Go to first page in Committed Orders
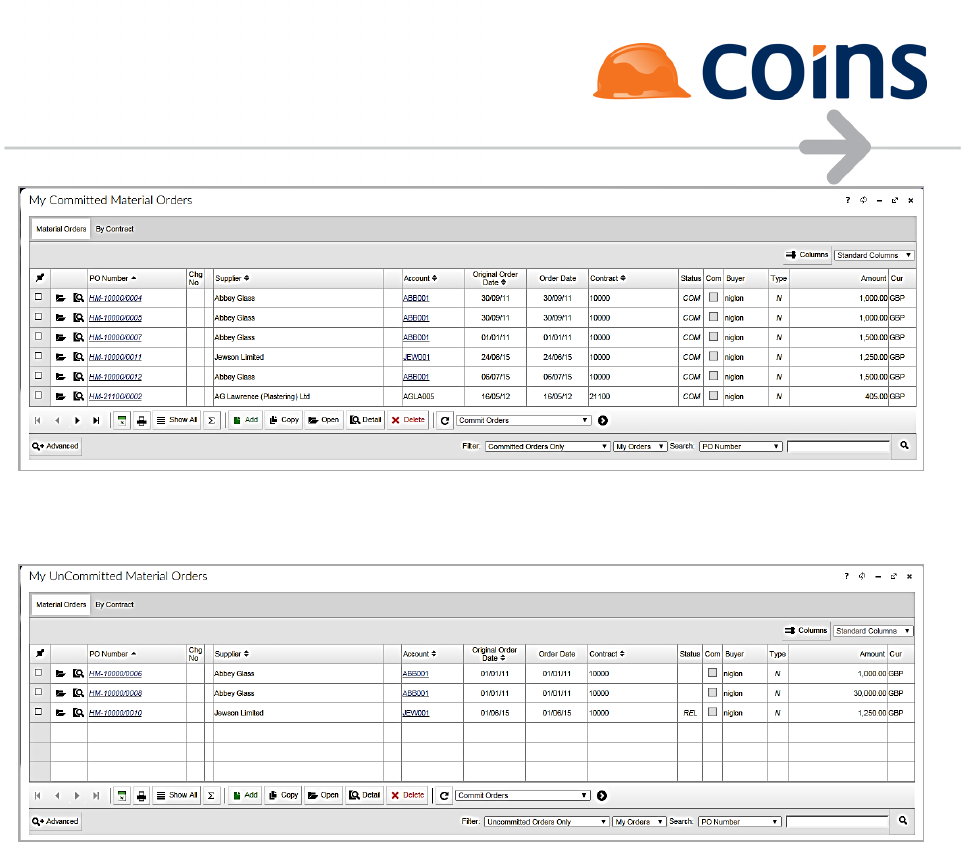The height and width of the screenshot is (842, 962). click(37, 420)
